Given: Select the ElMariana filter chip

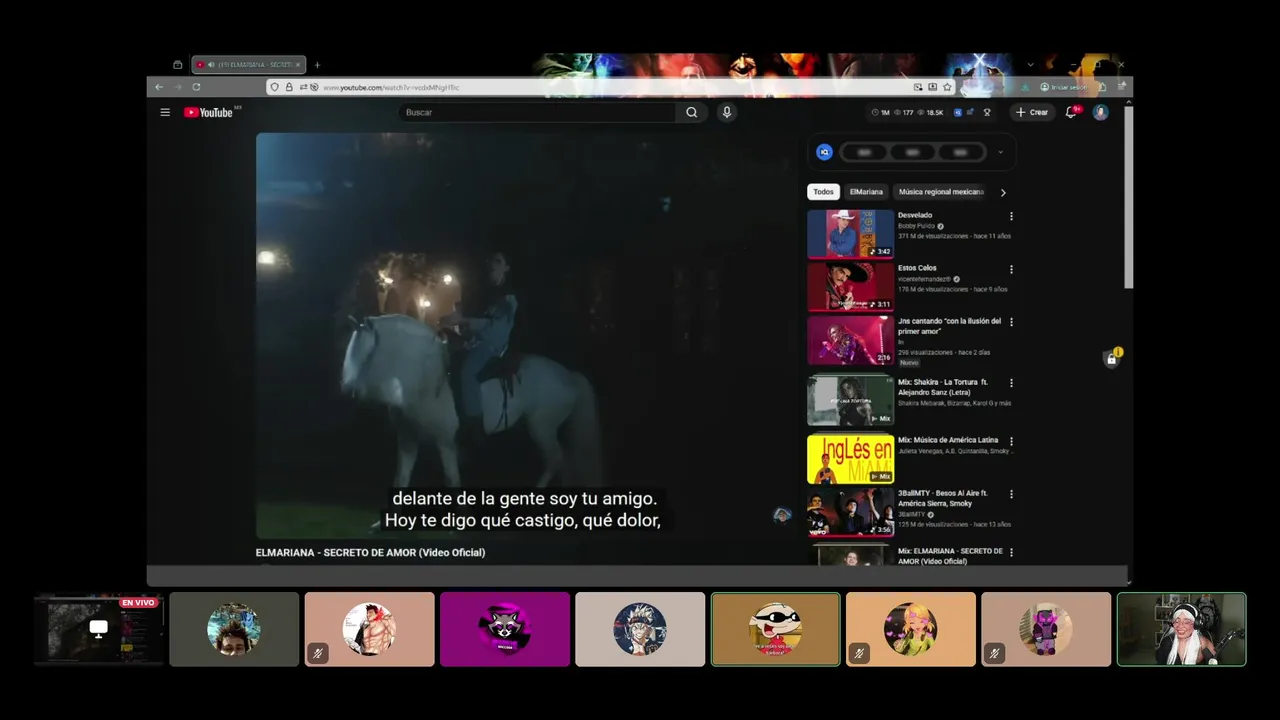Looking at the screenshot, I should pos(866,192).
